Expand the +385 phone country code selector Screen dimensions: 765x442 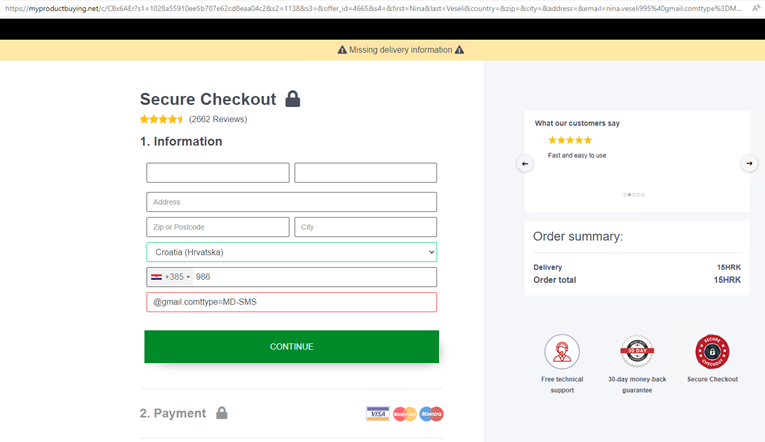tap(170, 277)
